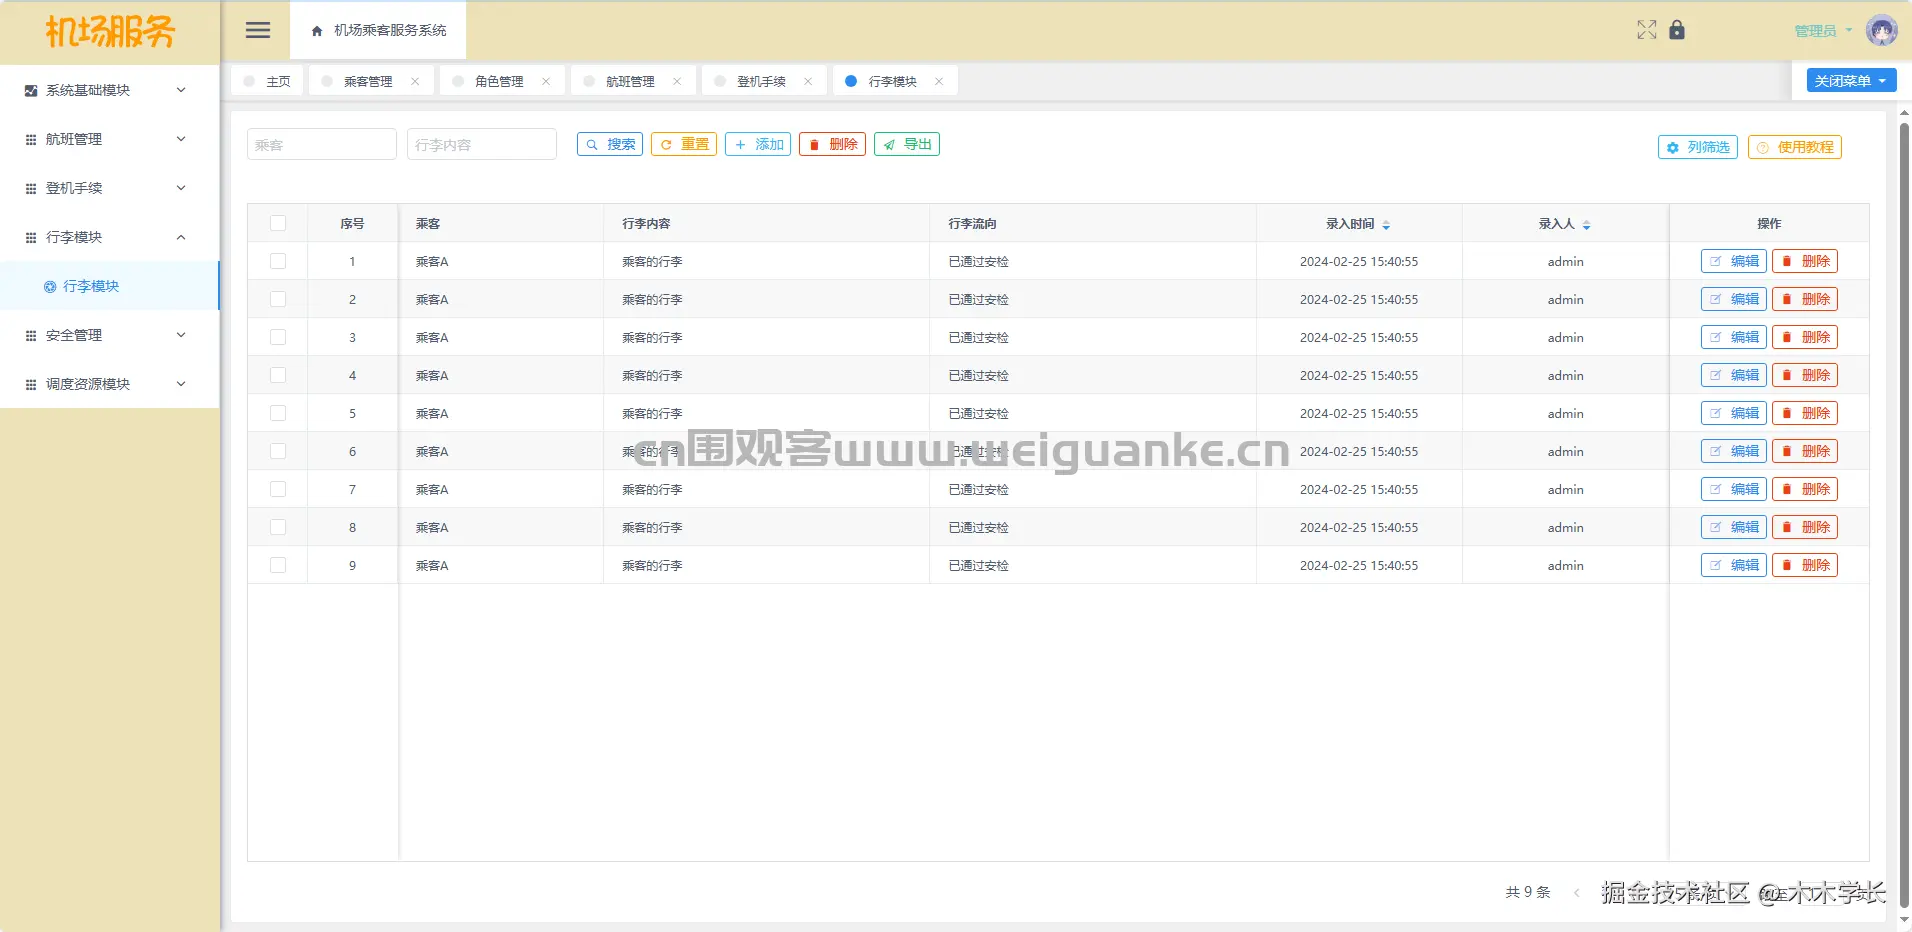Open the 列筛选 column filter
Image resolution: width=1912 pixels, height=932 pixels.
(1698, 147)
